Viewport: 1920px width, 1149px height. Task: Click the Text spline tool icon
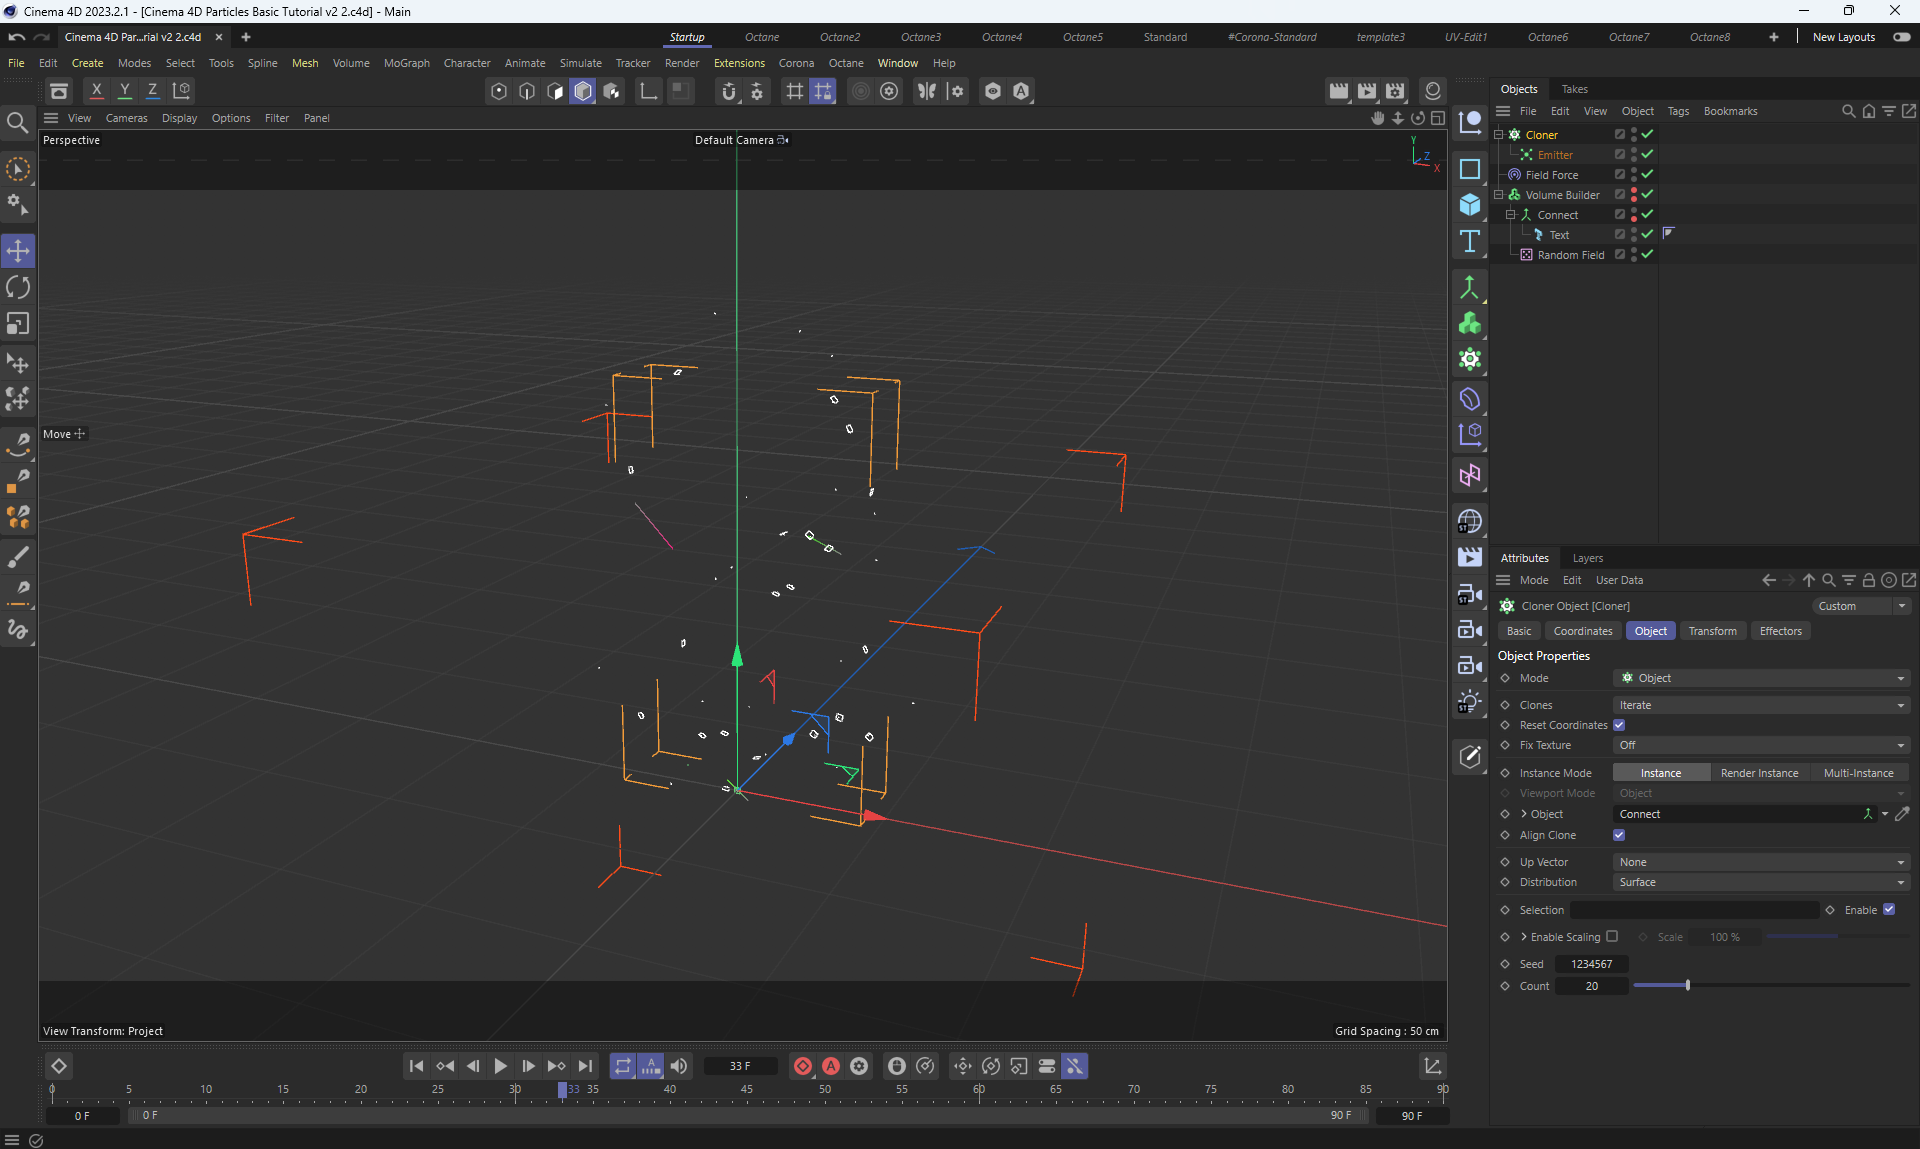[x=1469, y=241]
